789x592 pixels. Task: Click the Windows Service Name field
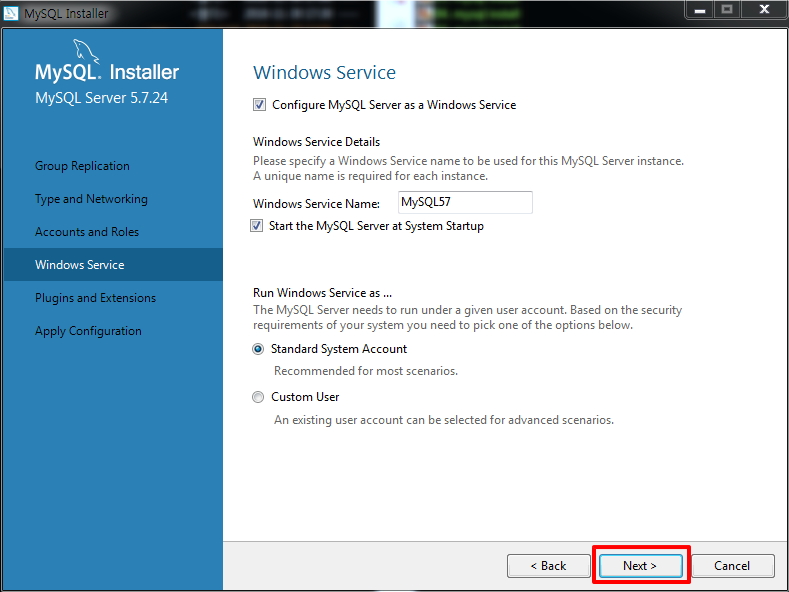465,202
